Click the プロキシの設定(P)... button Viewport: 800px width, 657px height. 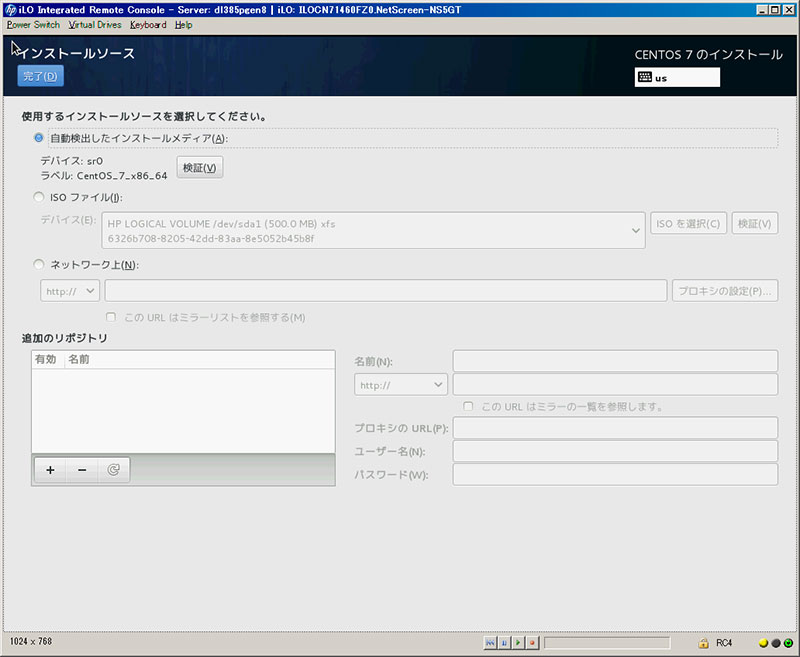725,291
